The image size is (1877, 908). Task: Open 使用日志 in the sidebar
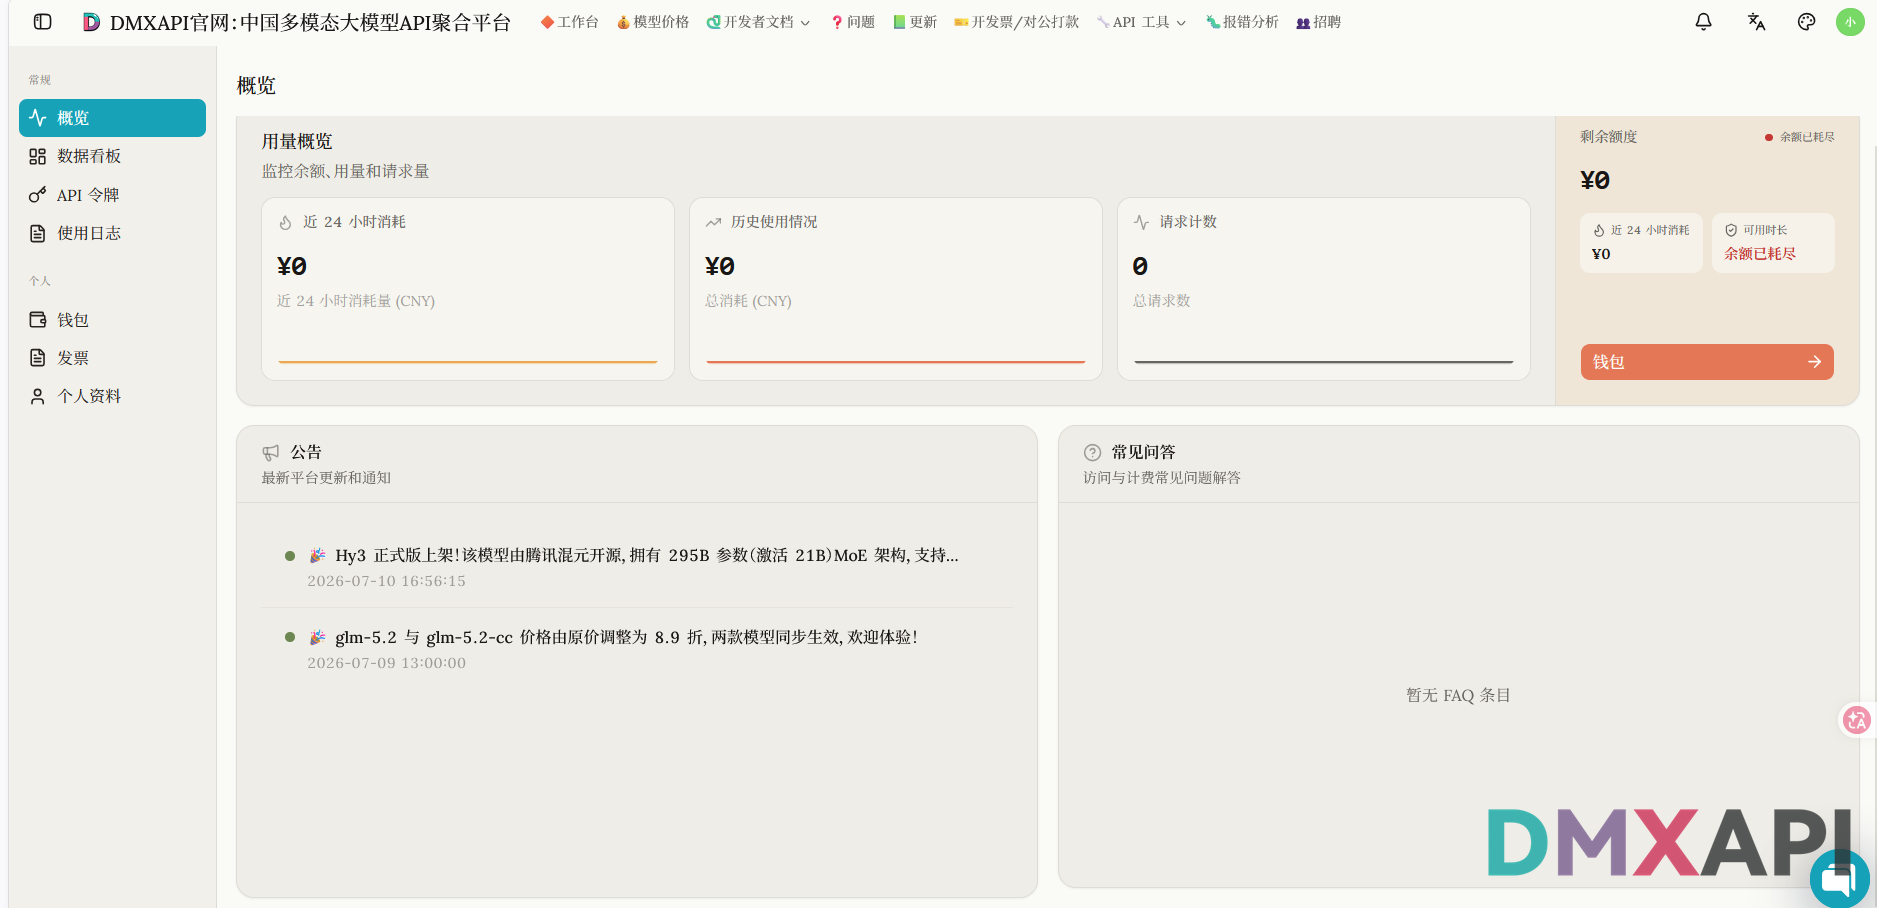point(112,233)
